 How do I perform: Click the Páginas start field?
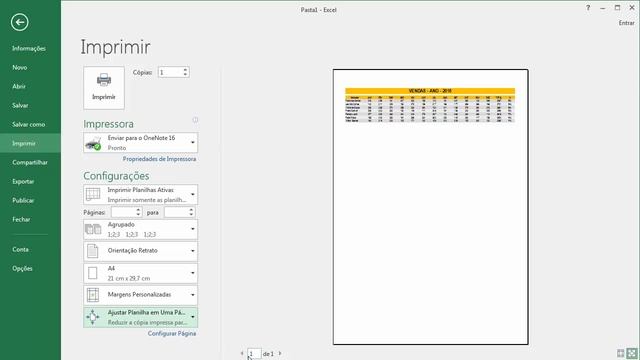point(123,212)
